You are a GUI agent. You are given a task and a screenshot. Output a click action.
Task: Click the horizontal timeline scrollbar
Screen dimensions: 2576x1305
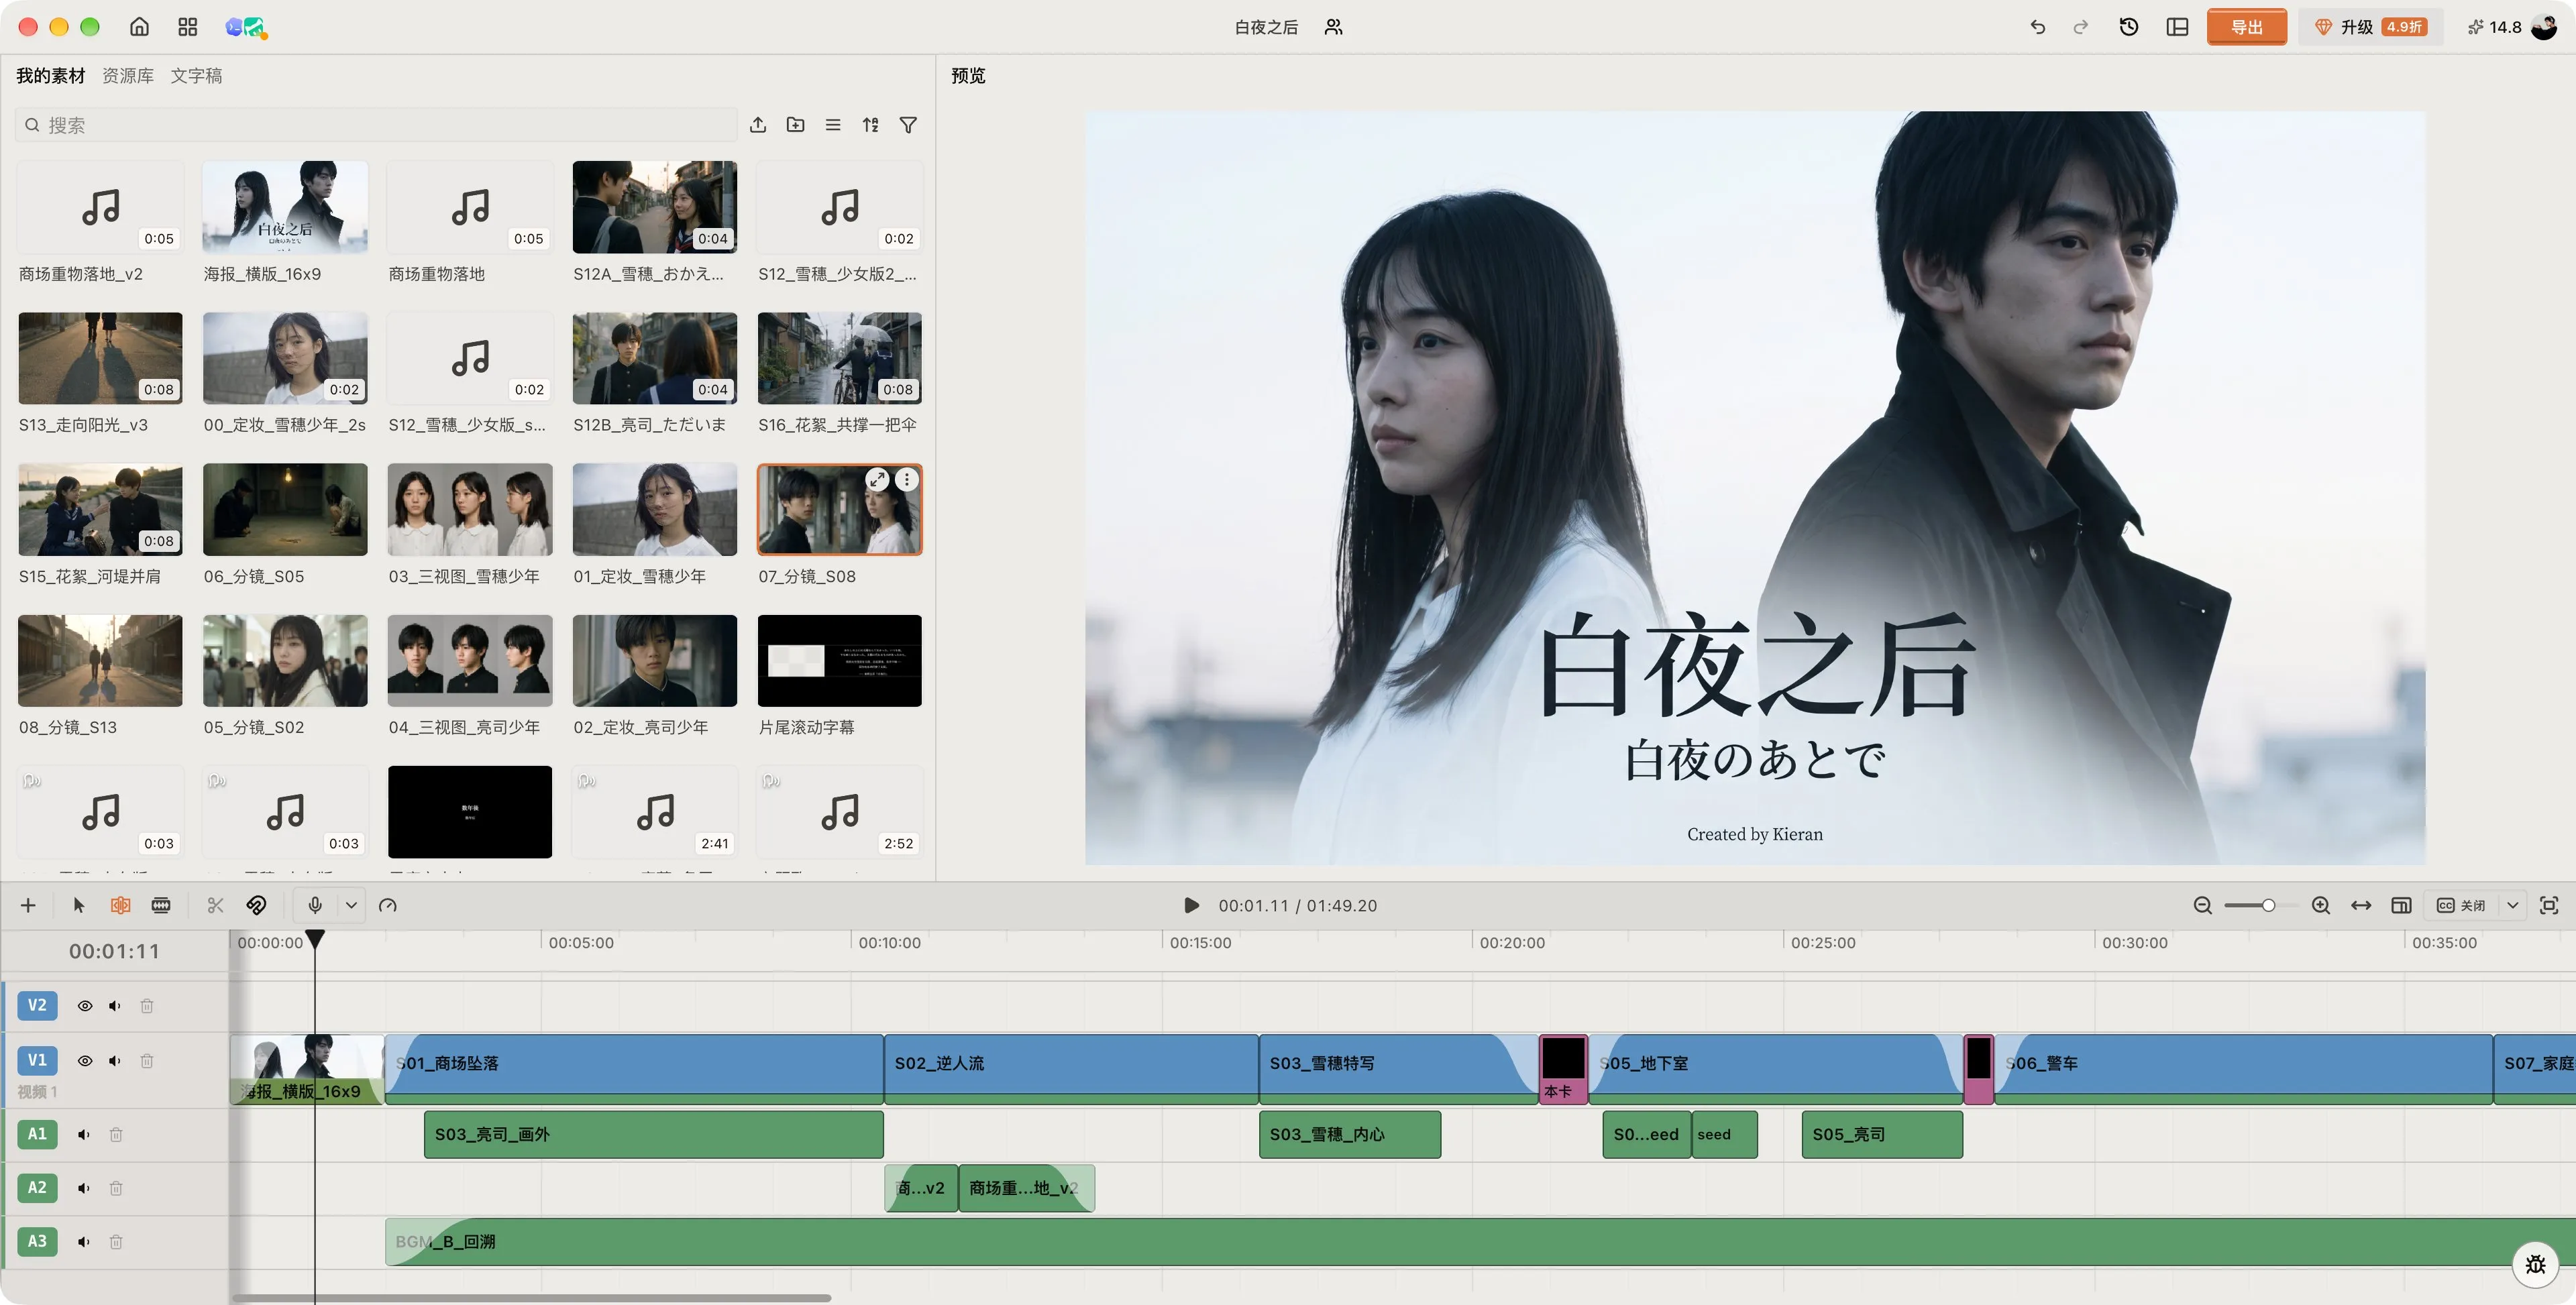point(531,1298)
